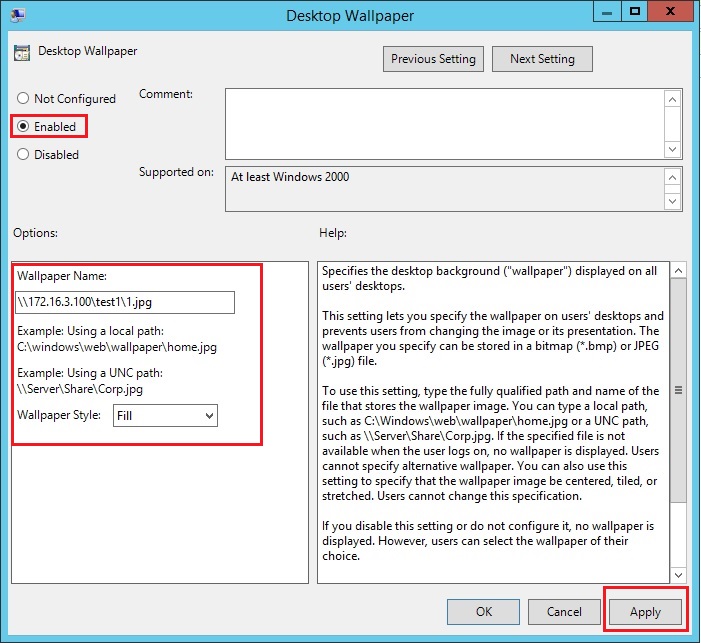Image resolution: width=701 pixels, height=643 pixels.
Task: Click the Comment box scroll down arrow
Action: coord(672,148)
